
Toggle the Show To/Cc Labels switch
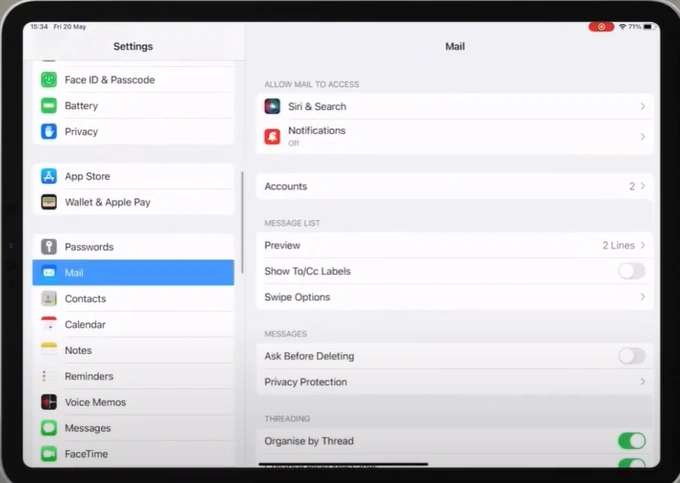[632, 271]
